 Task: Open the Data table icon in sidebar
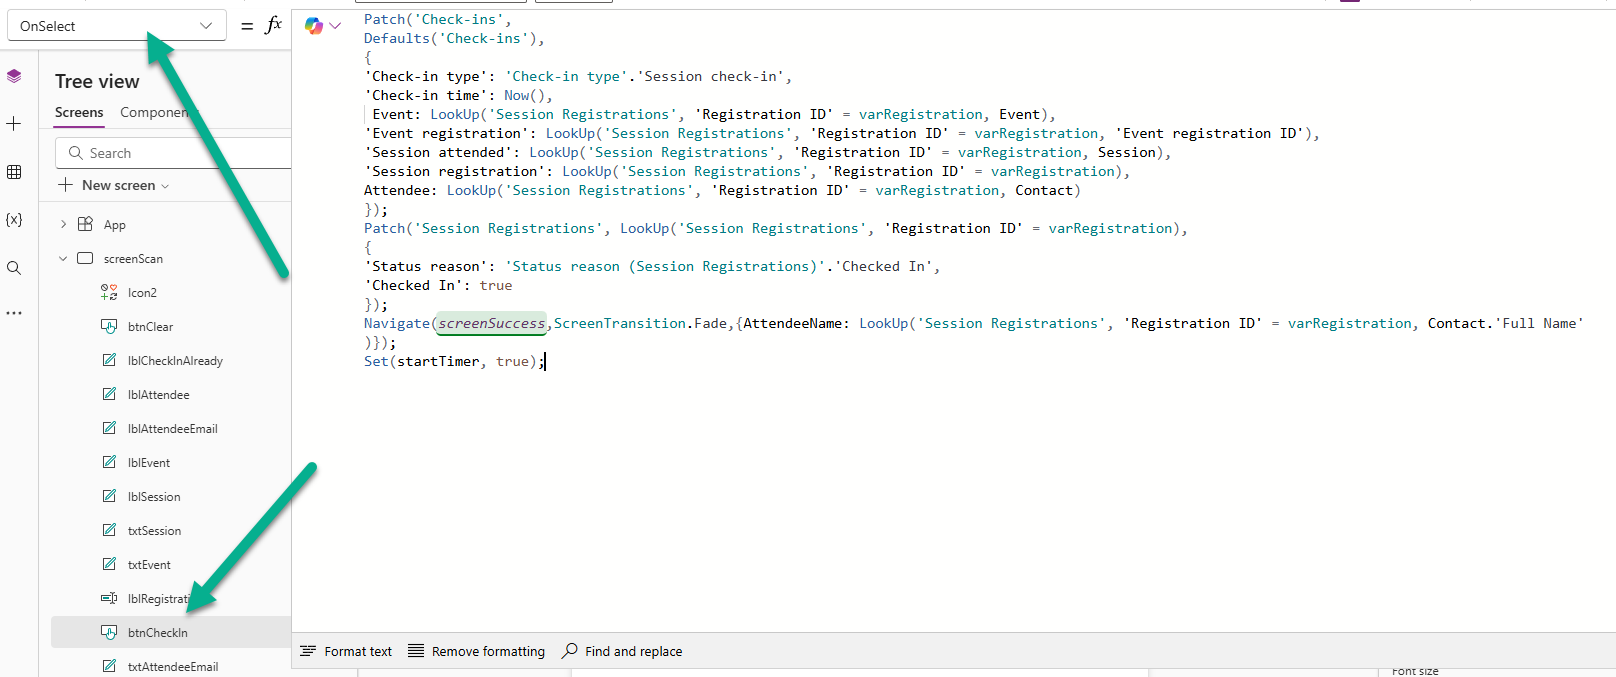coord(14,172)
